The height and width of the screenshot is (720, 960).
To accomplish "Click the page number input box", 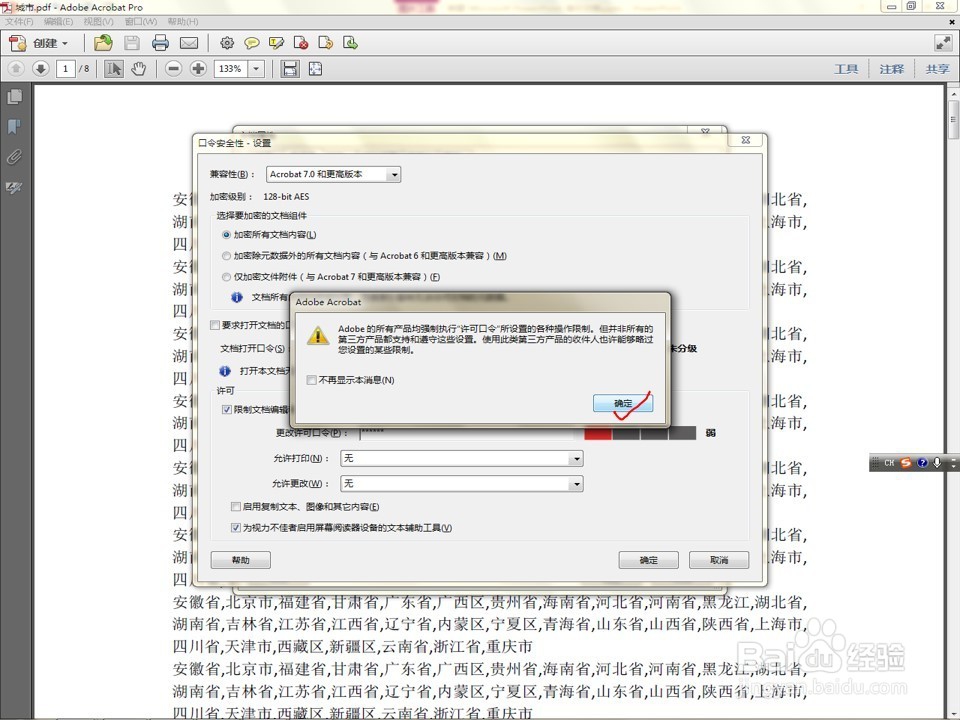I will pos(66,69).
